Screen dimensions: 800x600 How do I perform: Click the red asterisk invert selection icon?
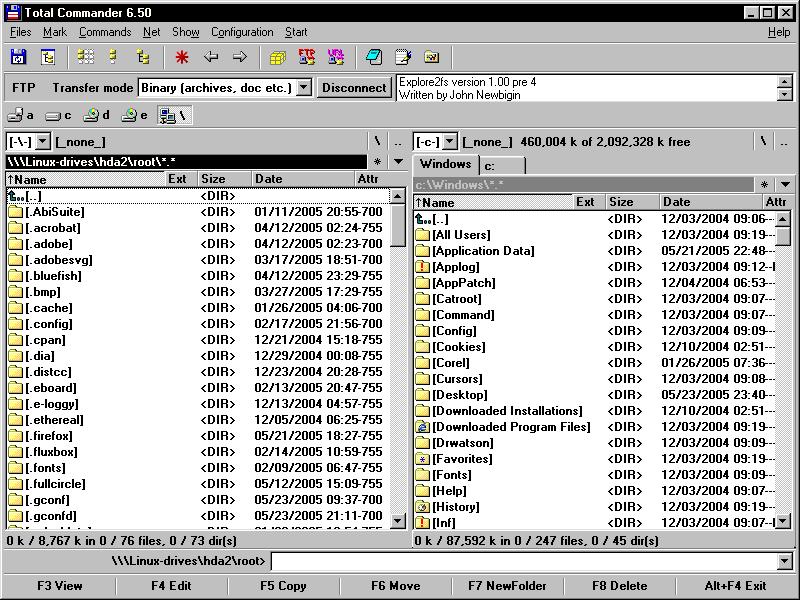click(x=181, y=57)
